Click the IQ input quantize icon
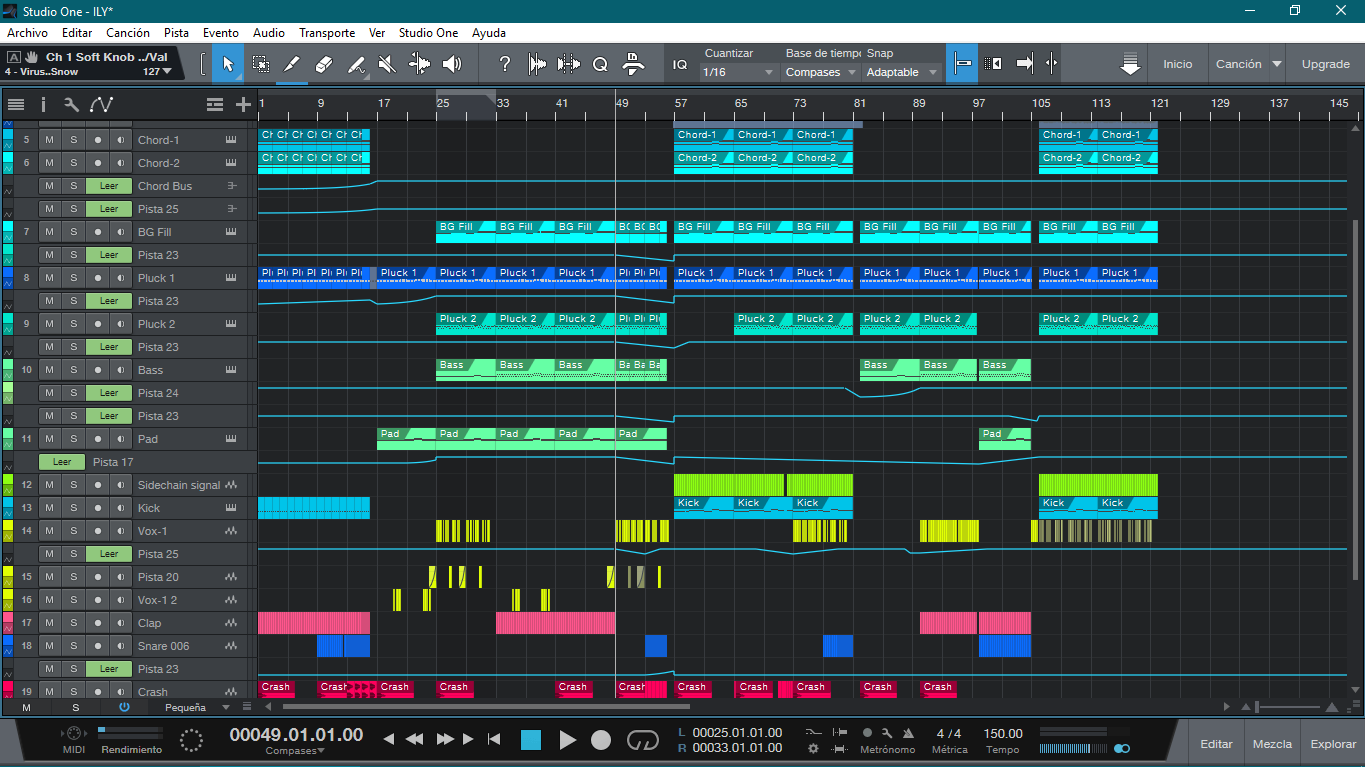This screenshot has width=1365, height=767. coord(680,64)
